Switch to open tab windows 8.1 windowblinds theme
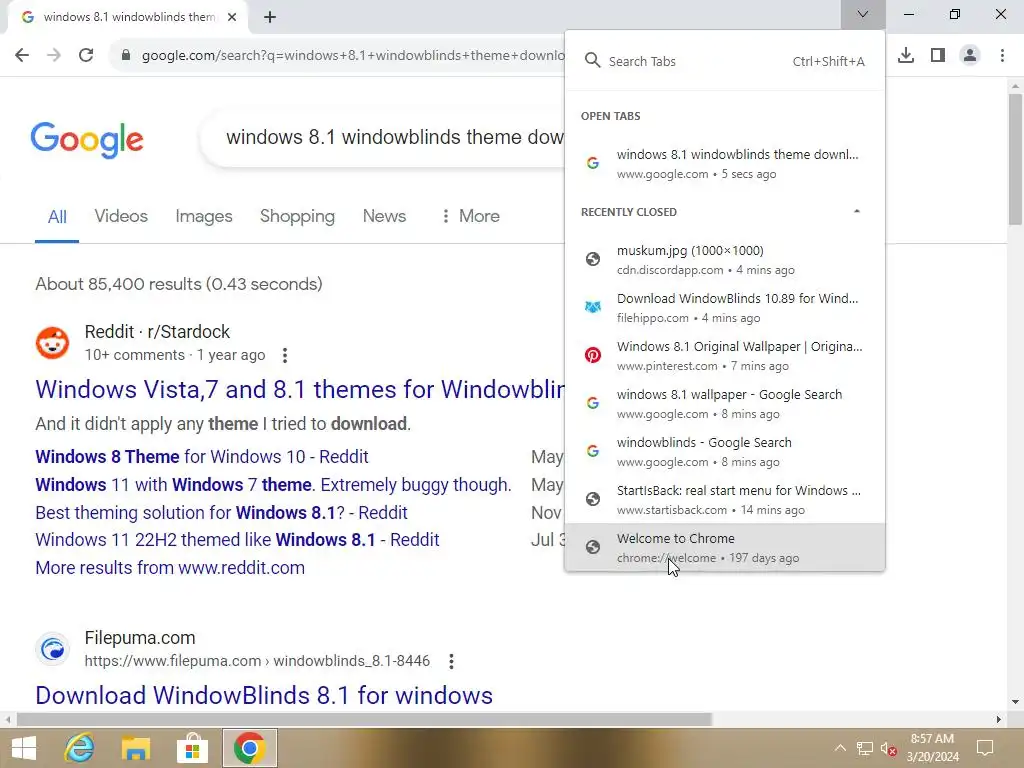 725,164
